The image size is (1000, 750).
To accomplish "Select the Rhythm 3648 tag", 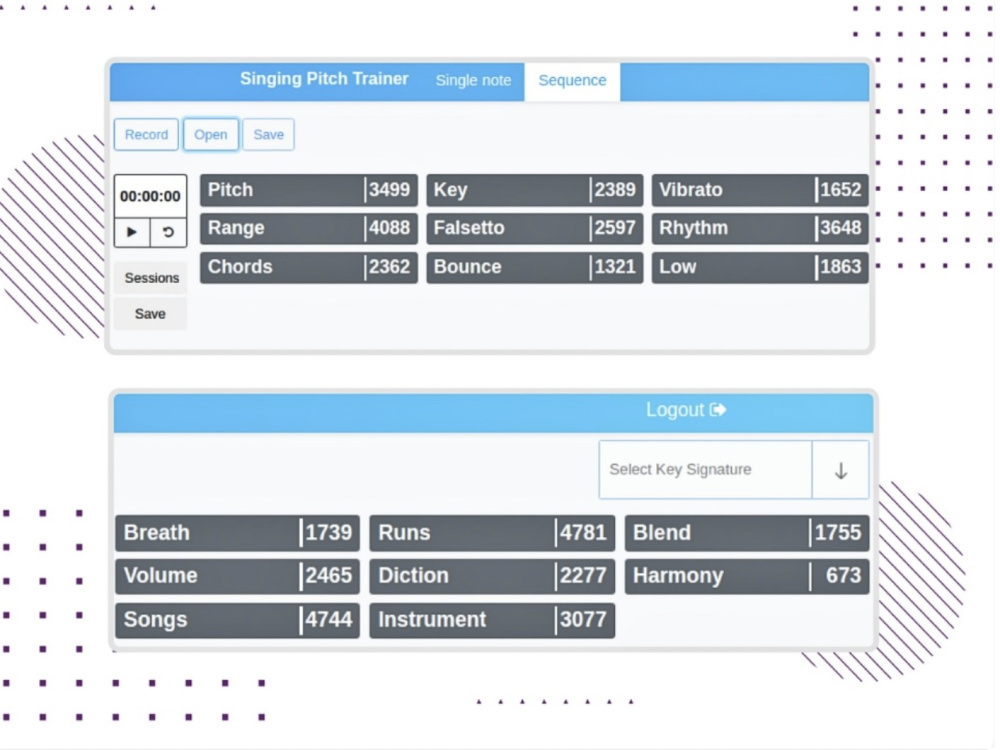I will pyautogui.click(x=760, y=228).
